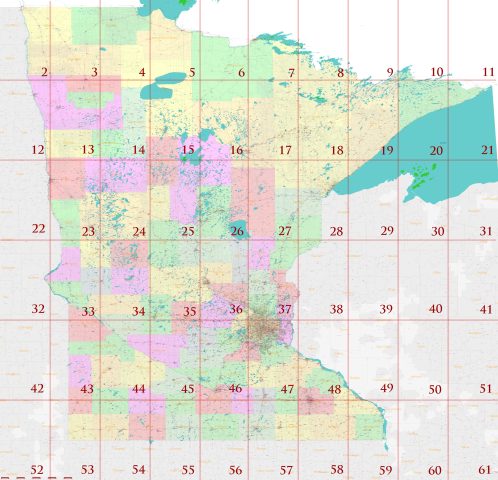Viewport: 498px width, 480px height.
Task: Click grid label 29
Action: pyautogui.click(x=387, y=230)
